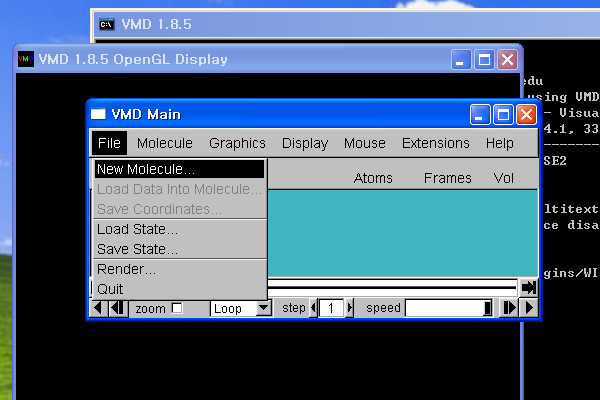The image size is (600, 400).
Task: Click the teal molecule list area
Action: 403,233
